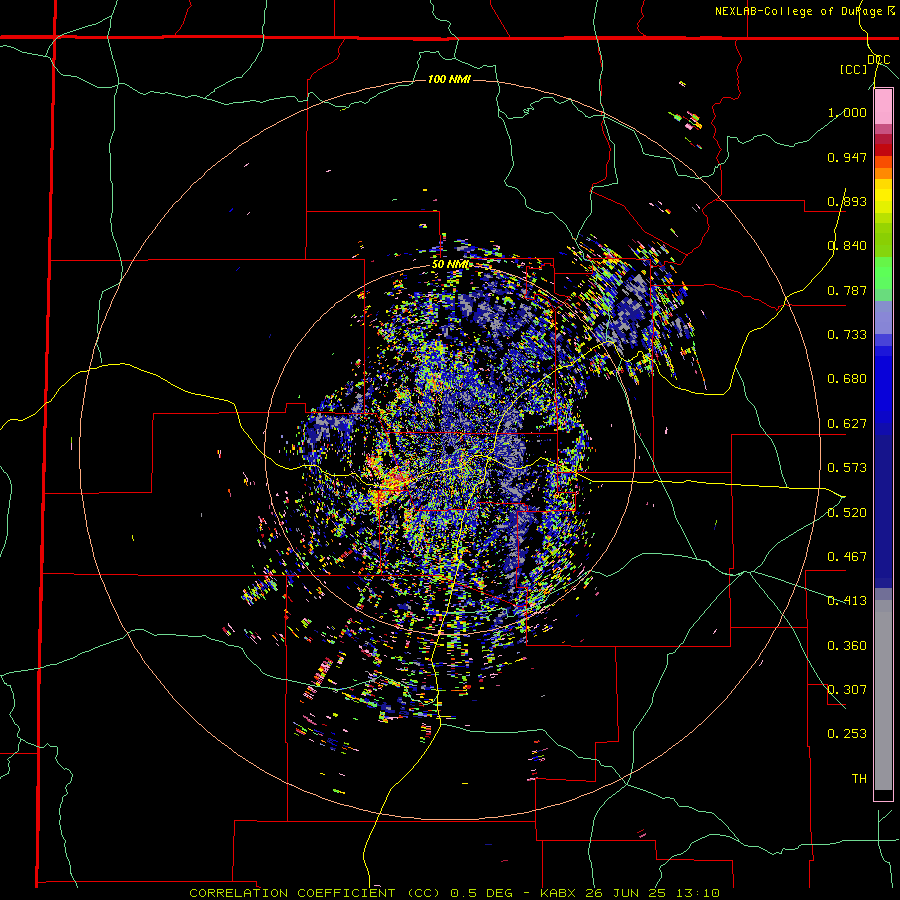The image size is (900, 900).
Task: Click the 0.520 scale value
Action: coord(847,513)
